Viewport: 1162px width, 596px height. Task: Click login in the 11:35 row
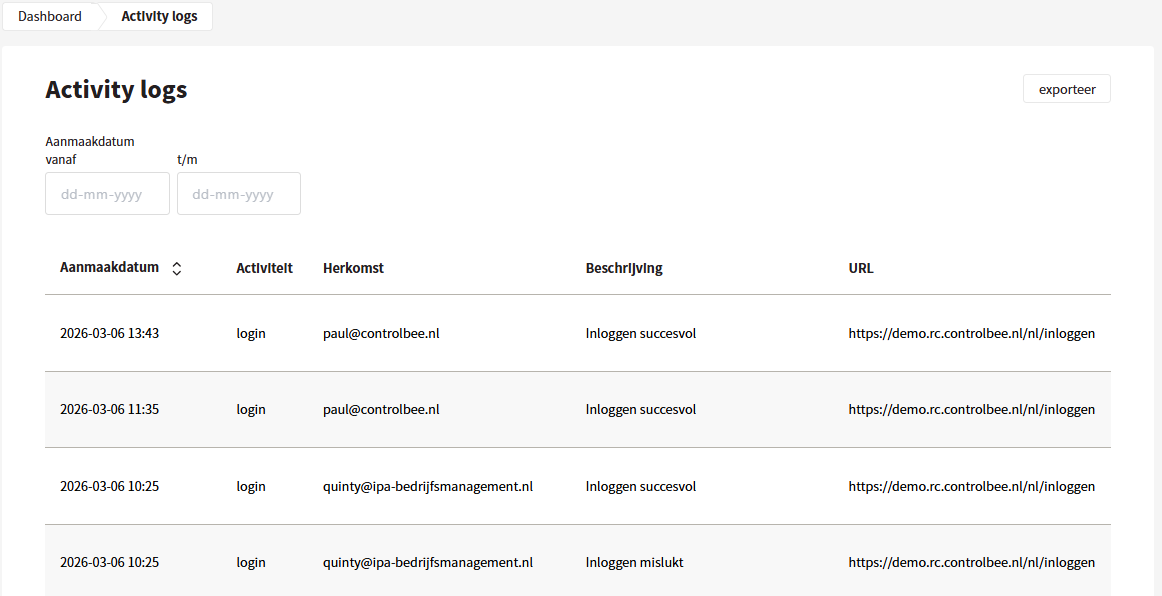(x=251, y=409)
